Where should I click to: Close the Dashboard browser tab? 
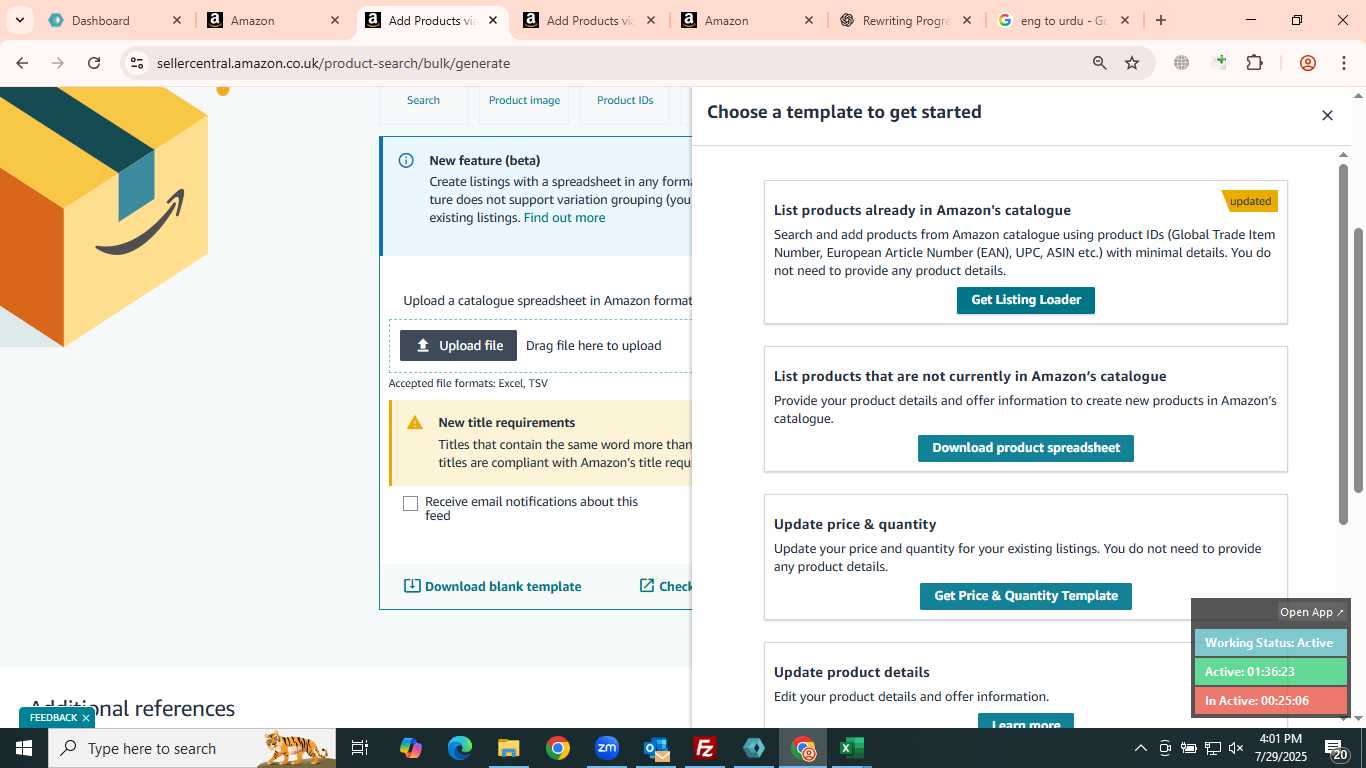tap(177, 20)
